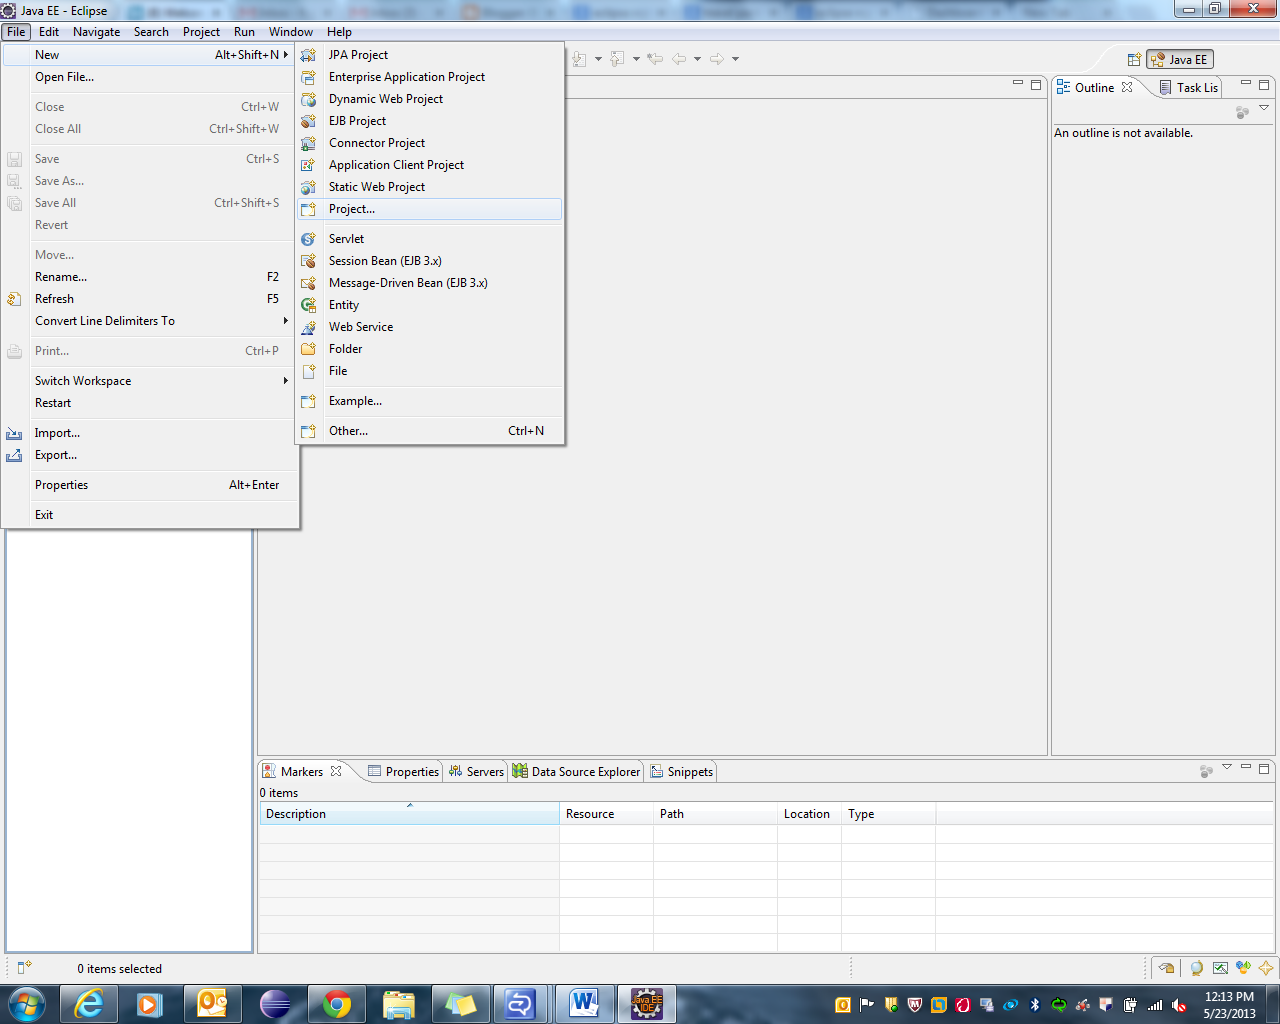Open the Windows Start menu
This screenshot has width=1280, height=1024.
27,1003
